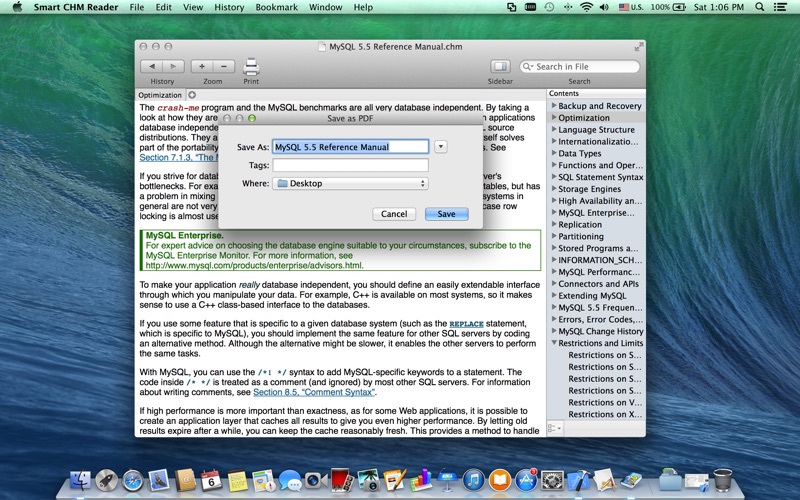This screenshot has height=500, width=800.
Task: Go forward using the History forward arrow
Action: [x=173, y=66]
